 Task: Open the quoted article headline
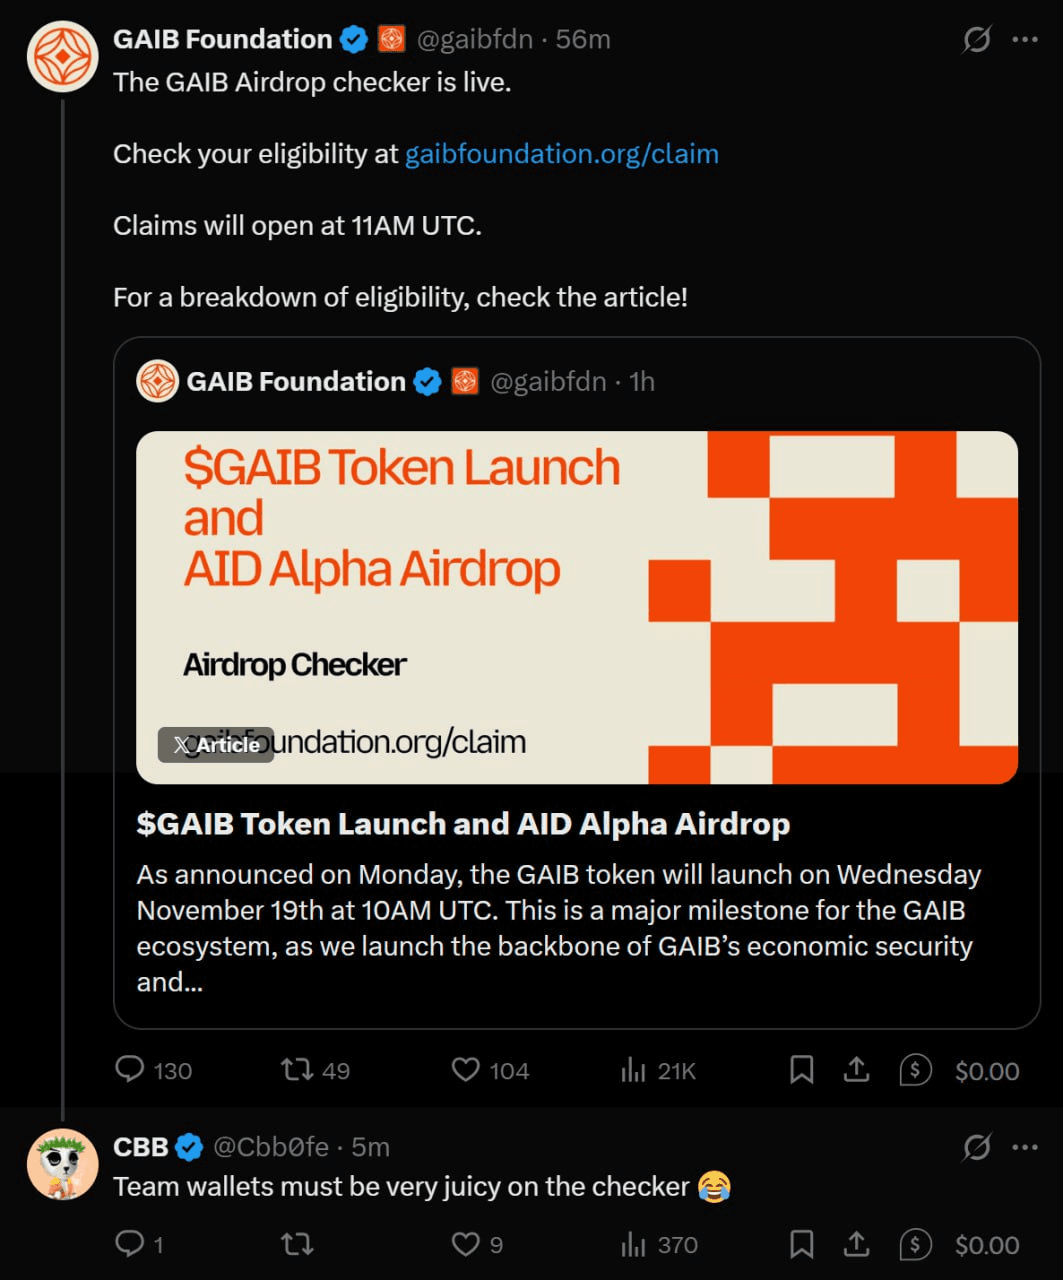click(463, 824)
